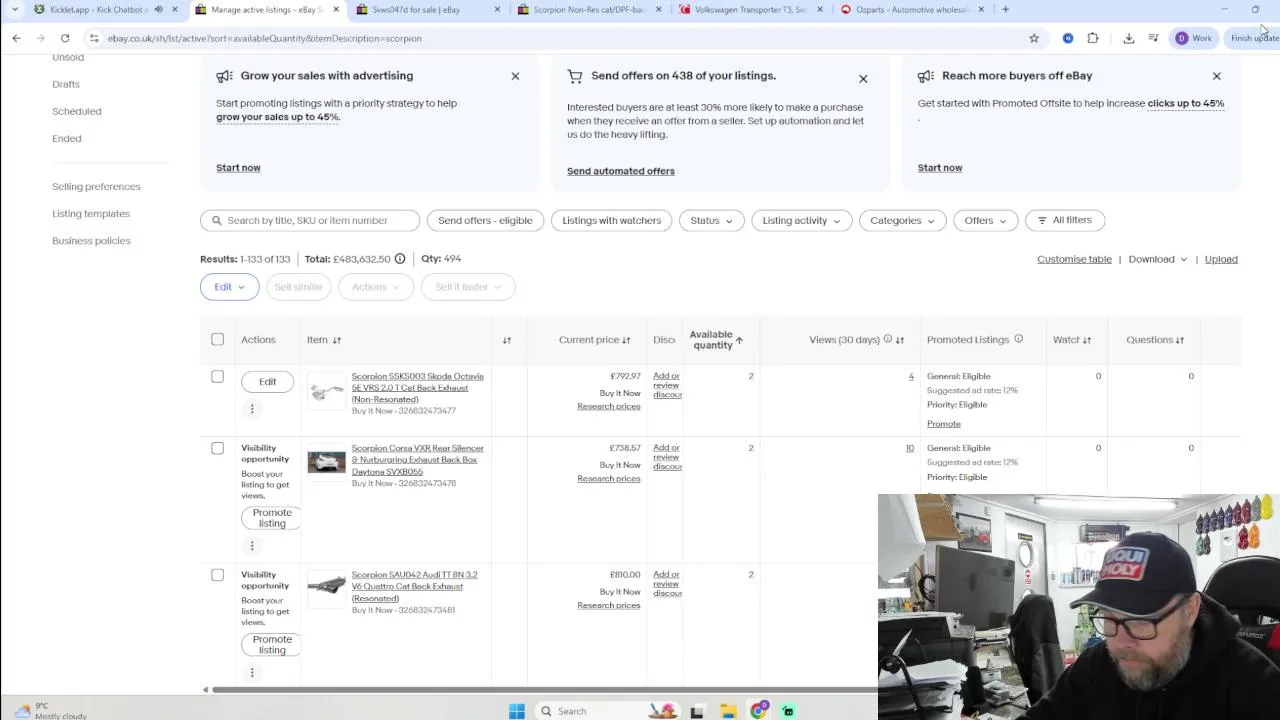
Task: Open Scheduled in the left sidebar
Action: [76, 111]
